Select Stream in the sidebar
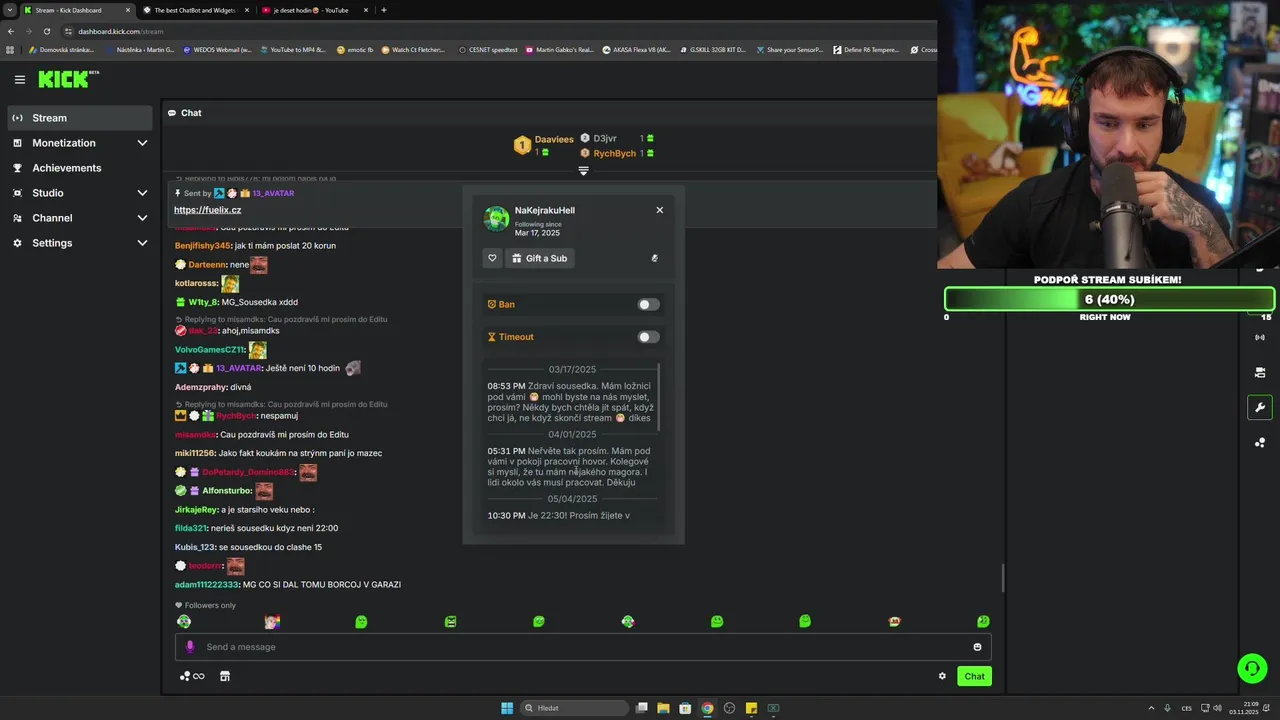Screen dimensions: 1280x720 coord(80,118)
